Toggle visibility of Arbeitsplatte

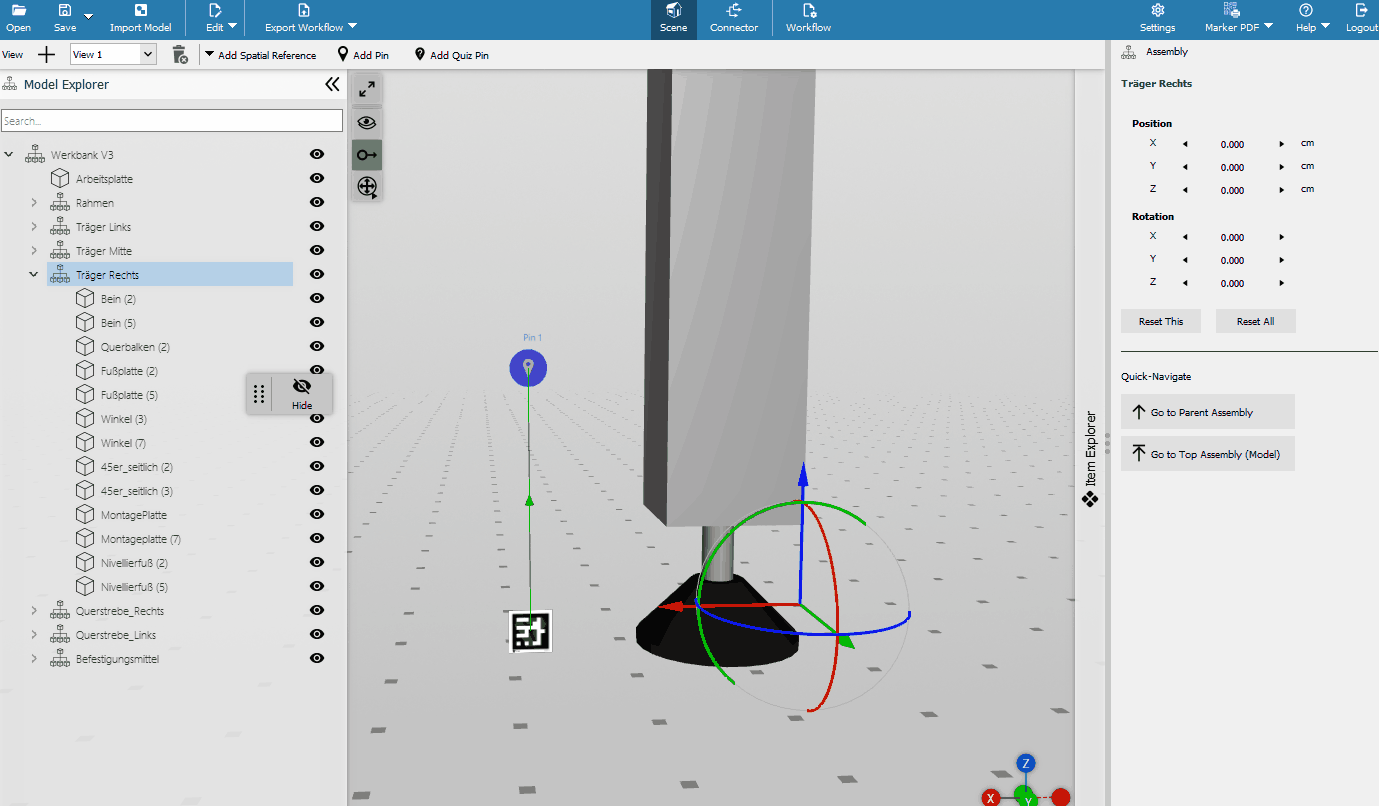pyautogui.click(x=317, y=178)
